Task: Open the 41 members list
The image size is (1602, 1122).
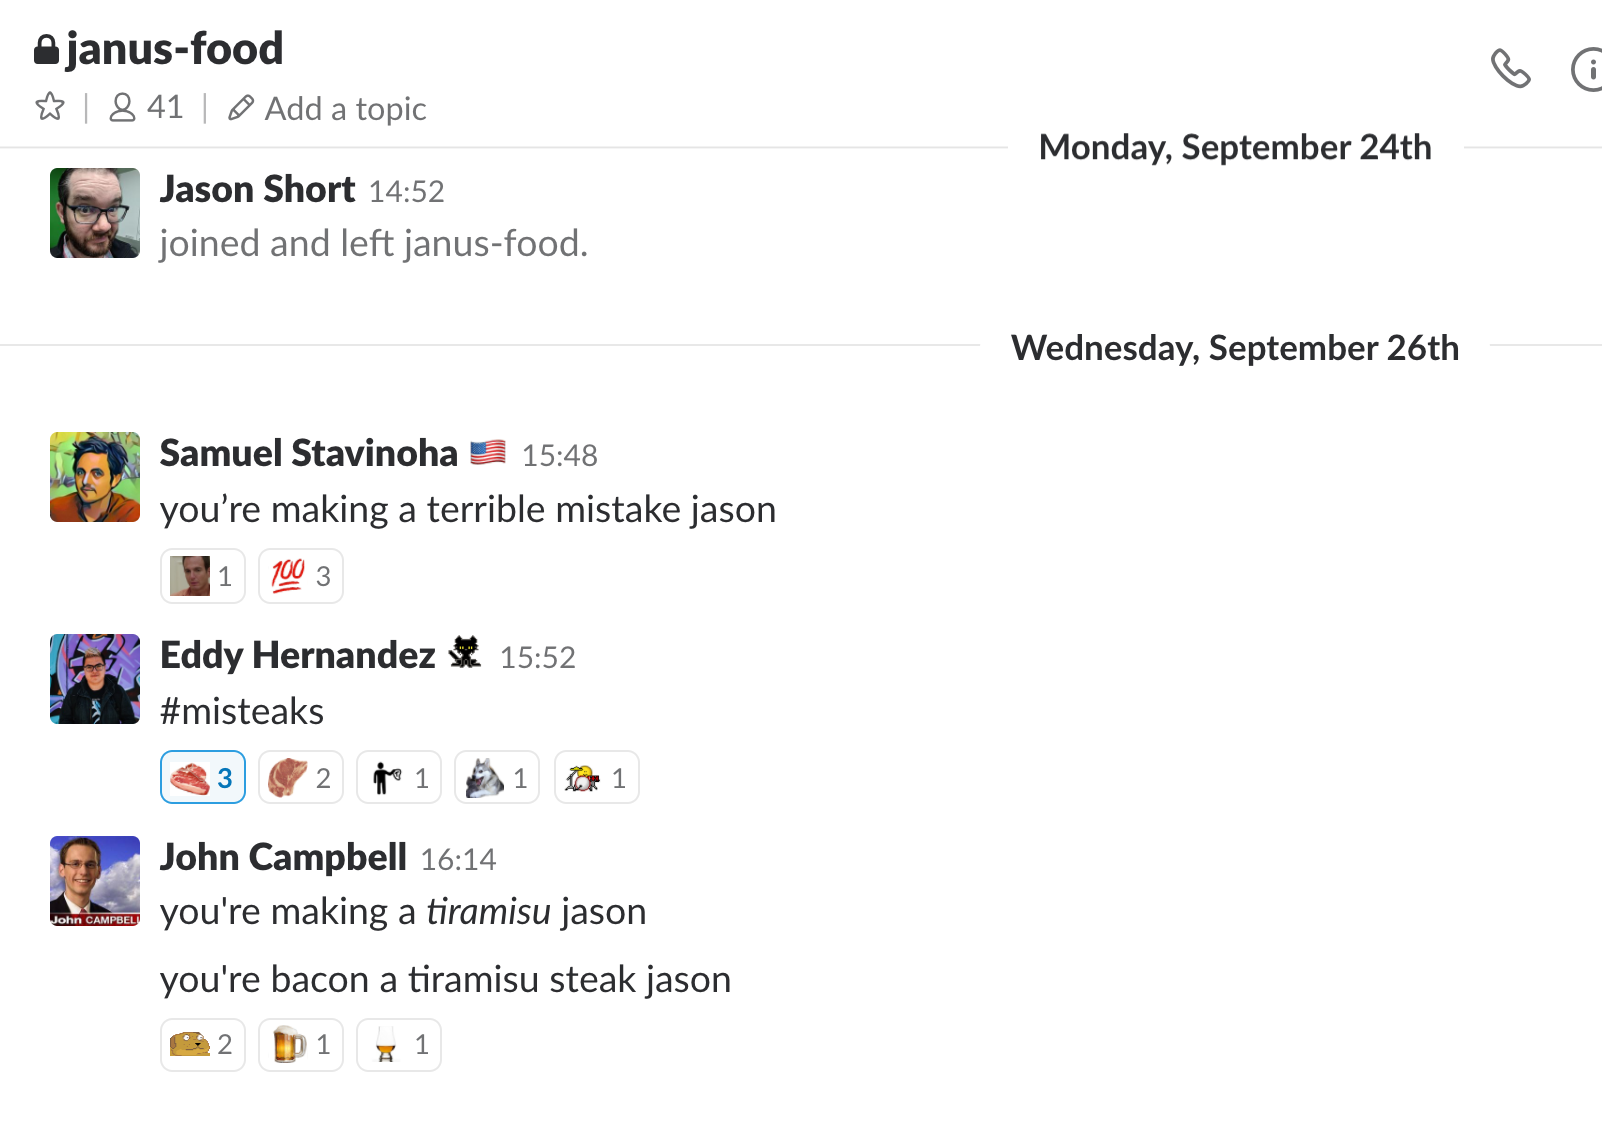Action: [146, 107]
